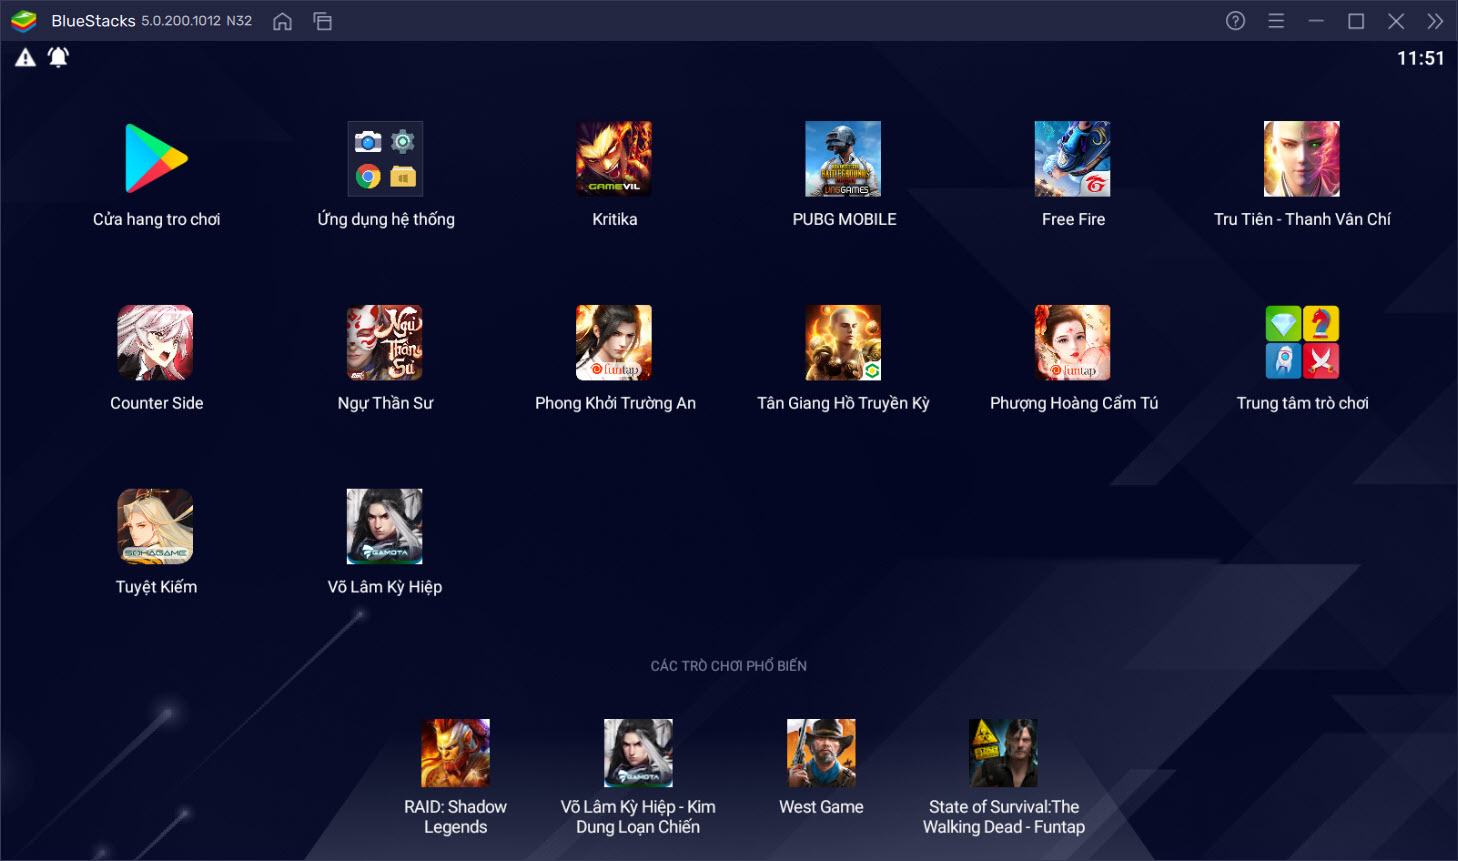This screenshot has height=861, width=1458.
Task: Click the State of Survival label text
Action: [1004, 817]
